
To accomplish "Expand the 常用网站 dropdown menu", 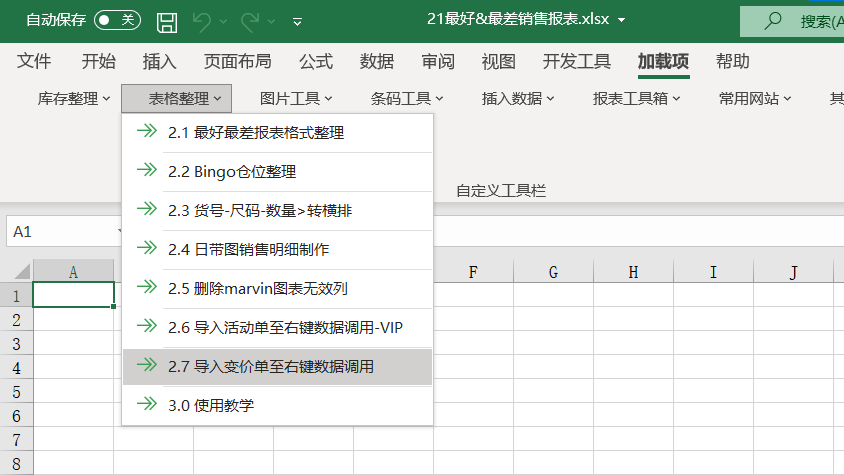I will coord(755,99).
